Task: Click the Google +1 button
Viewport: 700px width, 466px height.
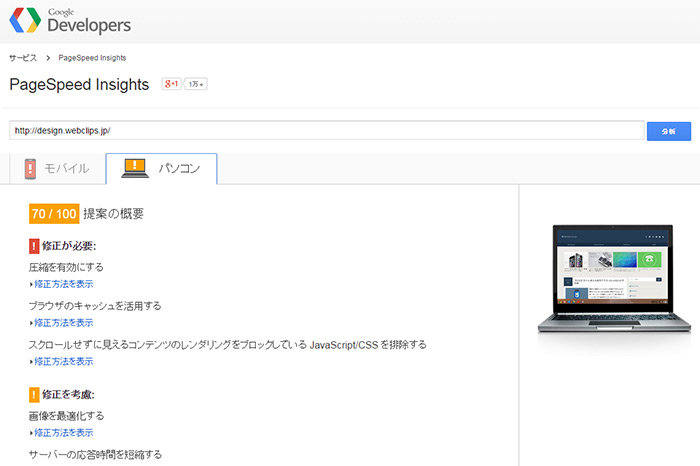Action: [171, 84]
